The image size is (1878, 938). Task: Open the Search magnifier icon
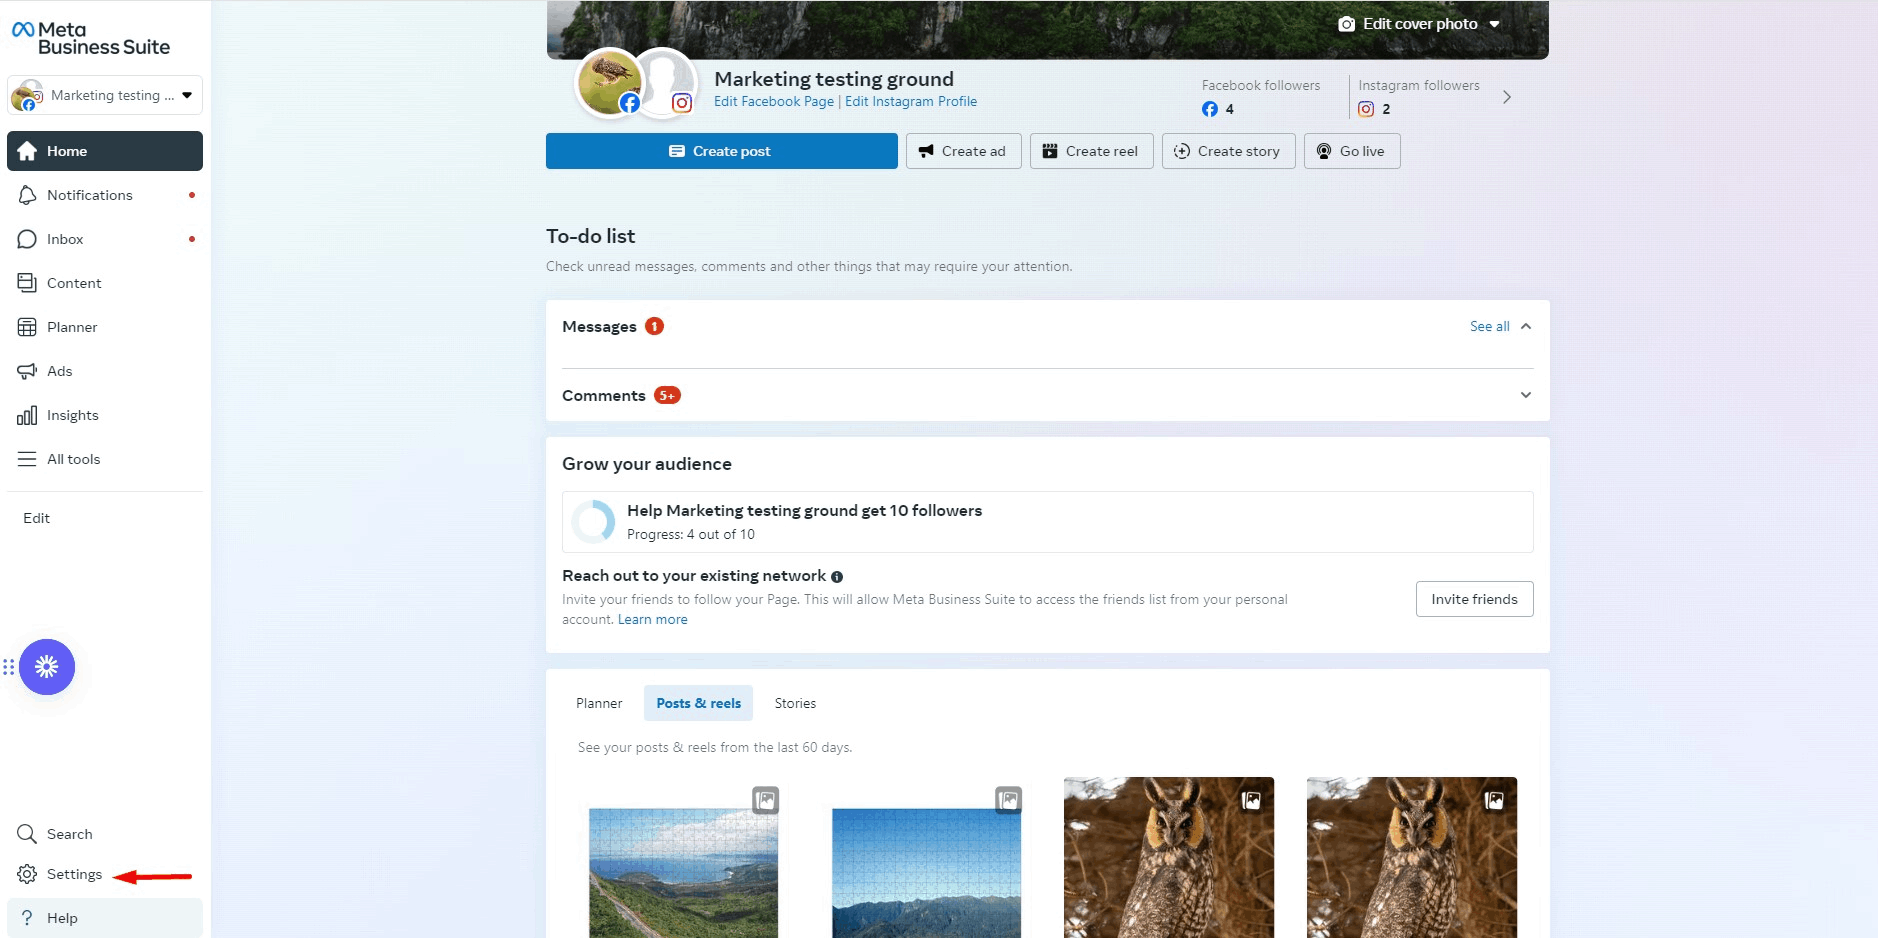(x=27, y=834)
